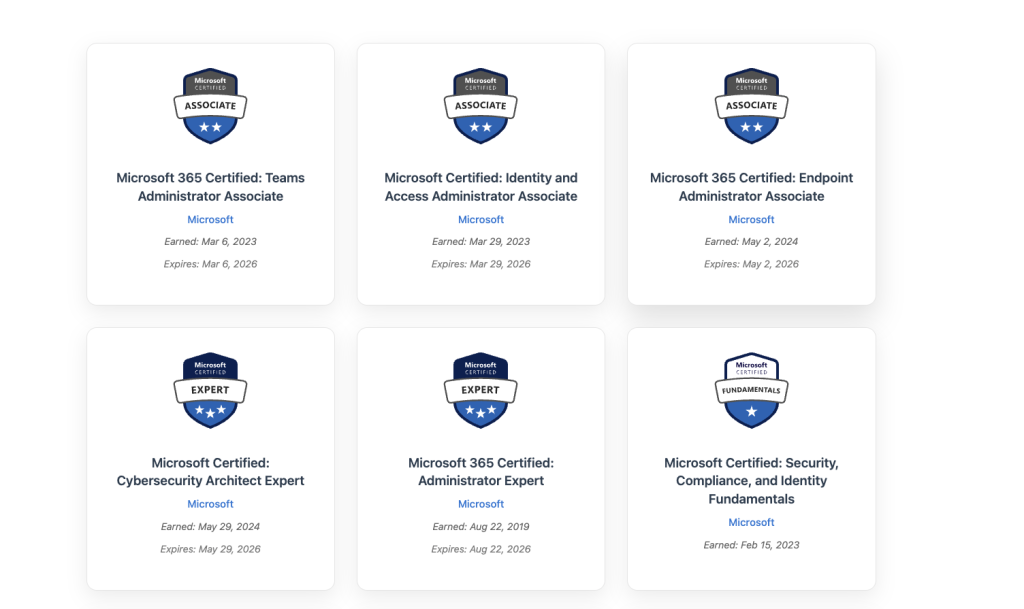Open Microsoft 365 Certified: Teams Administrator Associate title
The image size is (1024, 609).
[210, 187]
